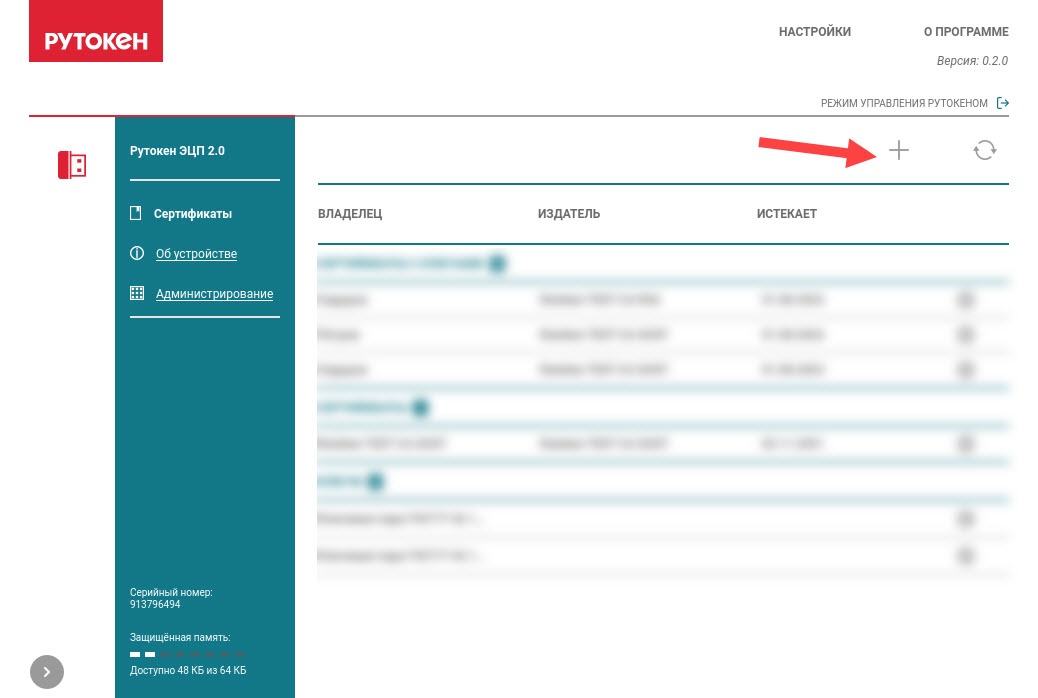Expand sidebar with round chevron button
The width and height of the screenshot is (1038, 698).
47,672
